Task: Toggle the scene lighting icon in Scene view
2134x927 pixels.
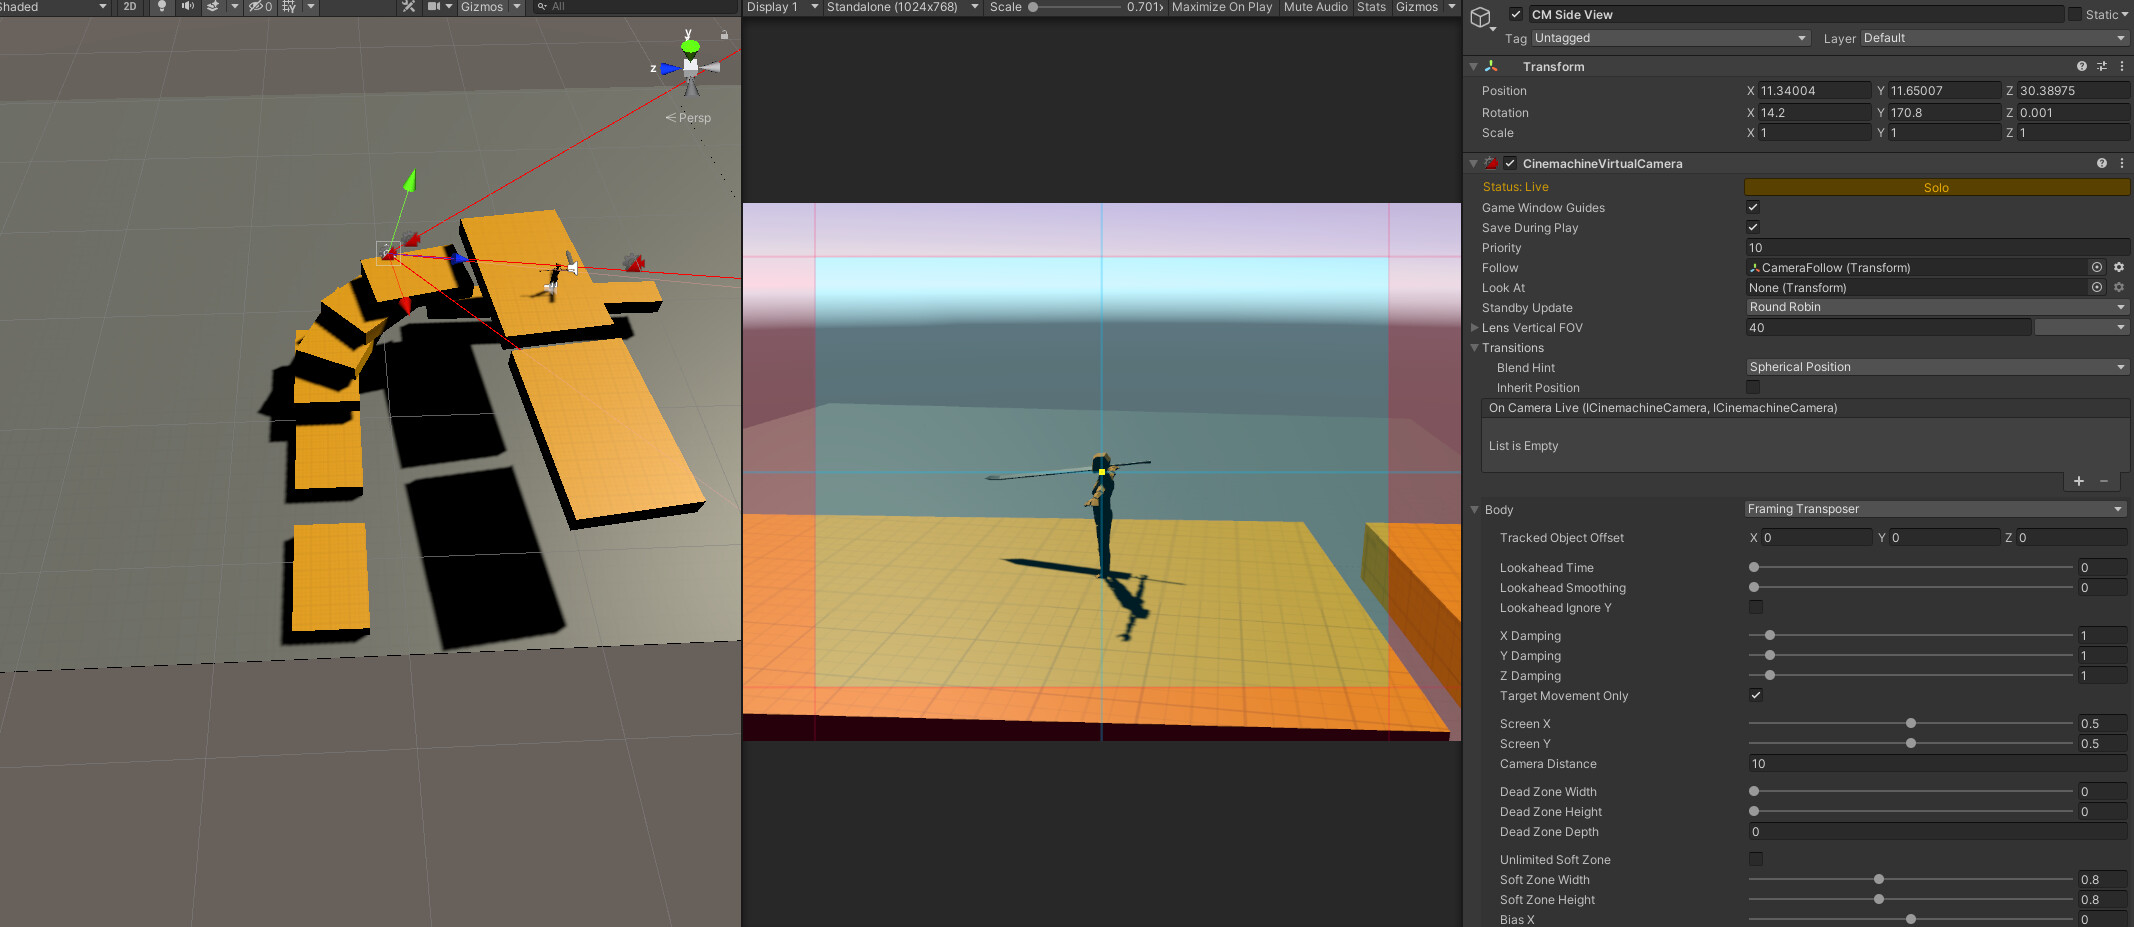Action: (162, 7)
